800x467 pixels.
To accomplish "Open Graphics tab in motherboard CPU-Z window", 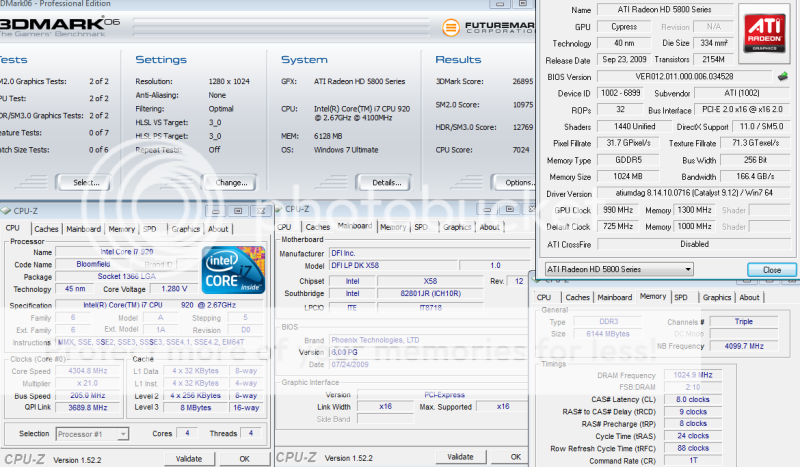I will 457,227.
